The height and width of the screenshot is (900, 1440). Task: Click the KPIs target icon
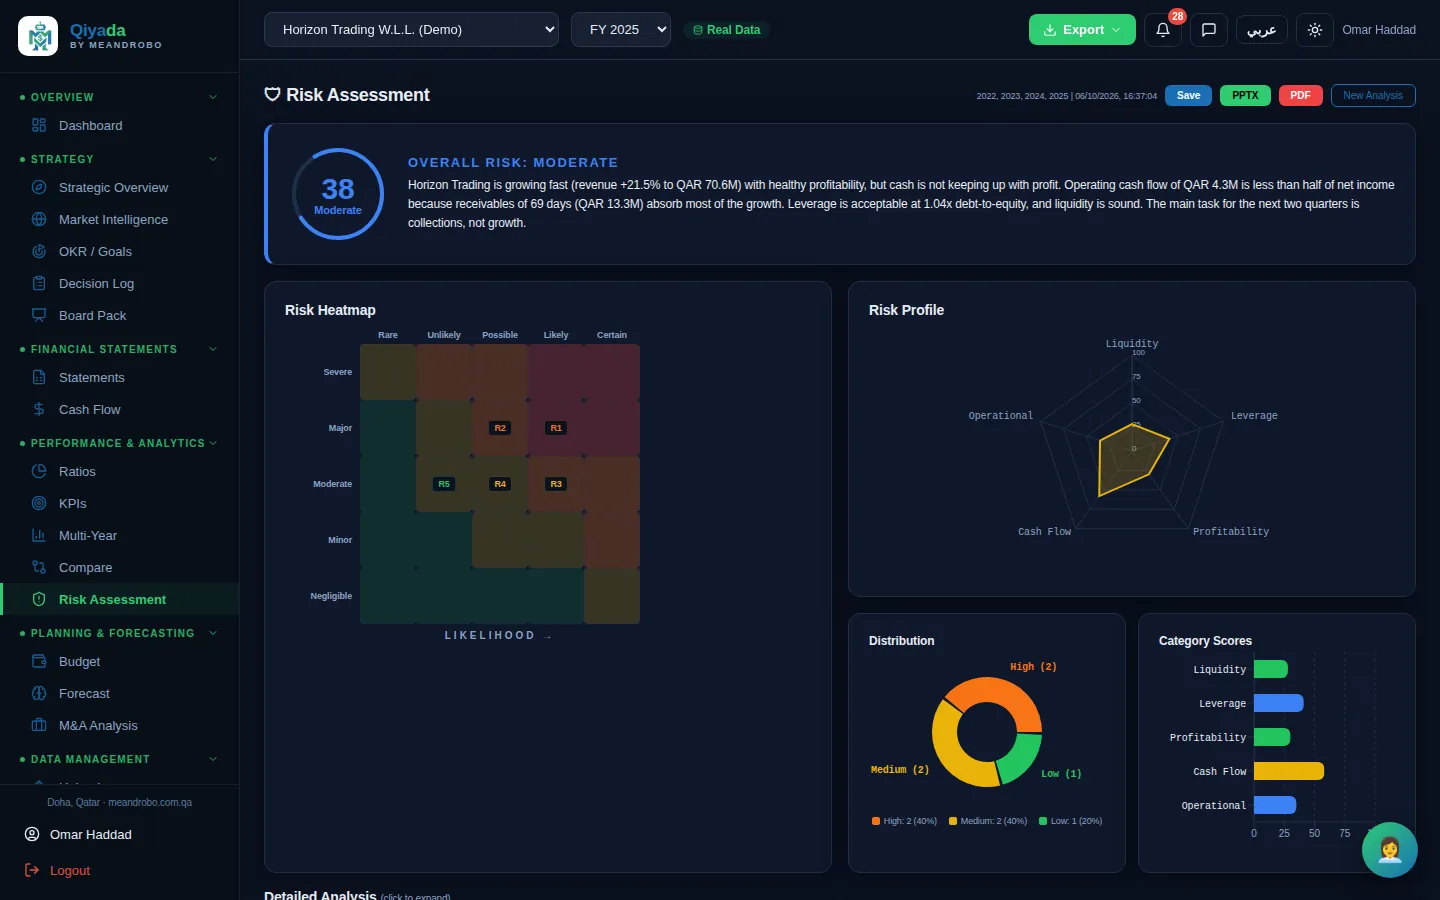39,503
